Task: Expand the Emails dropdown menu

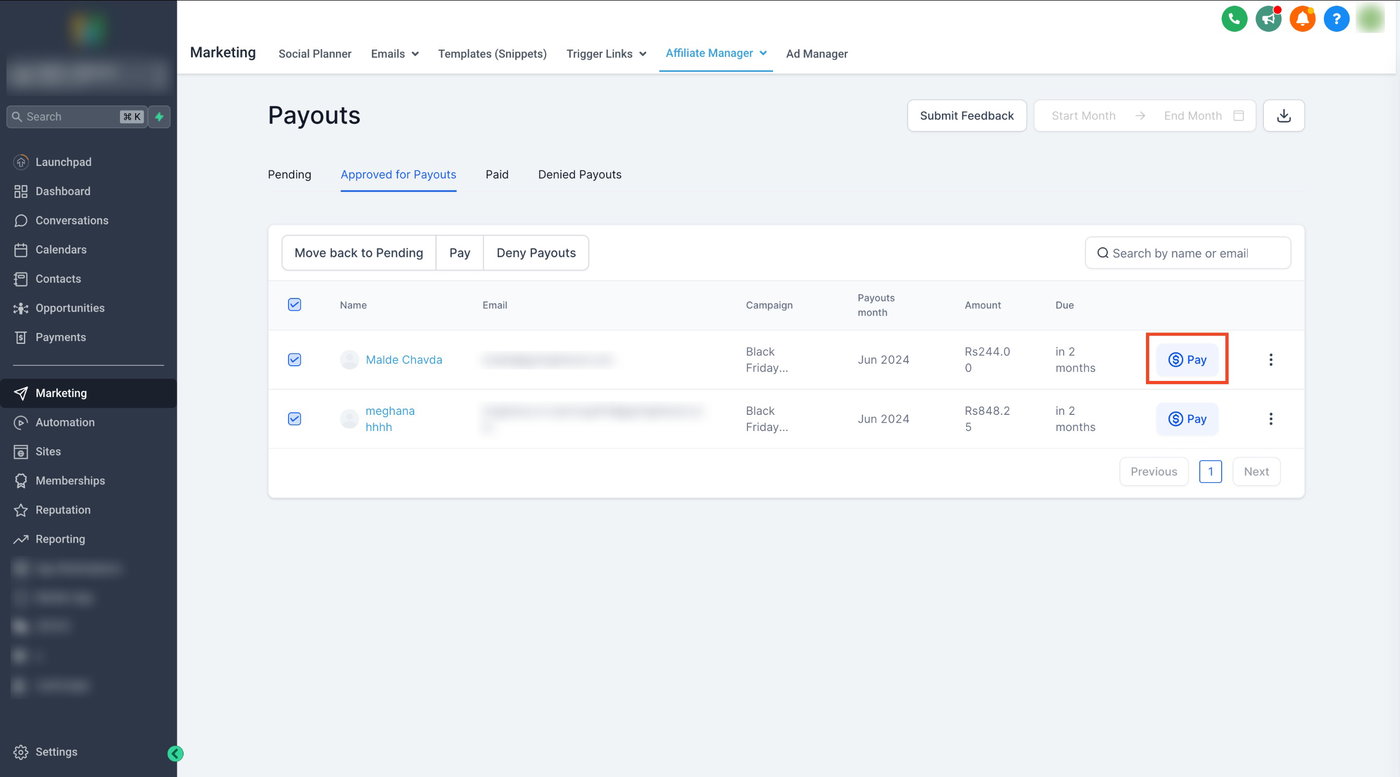Action: [x=394, y=54]
